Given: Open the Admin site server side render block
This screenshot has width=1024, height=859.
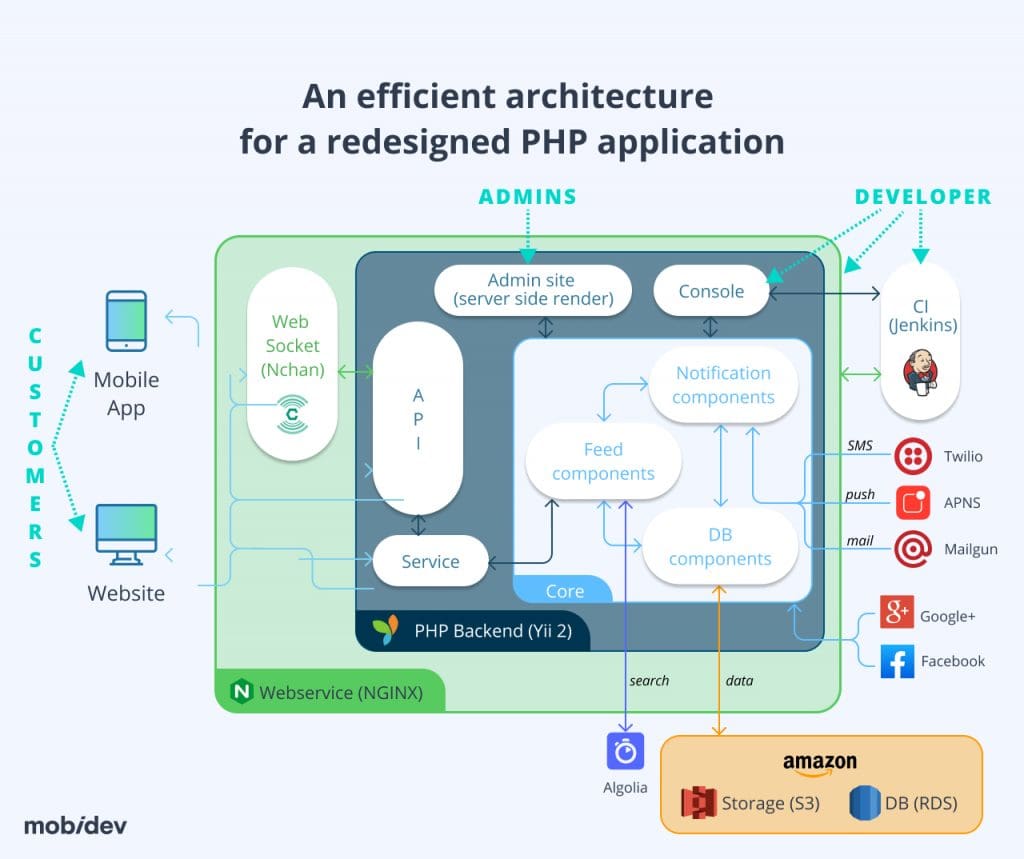Looking at the screenshot, I should 531,289.
